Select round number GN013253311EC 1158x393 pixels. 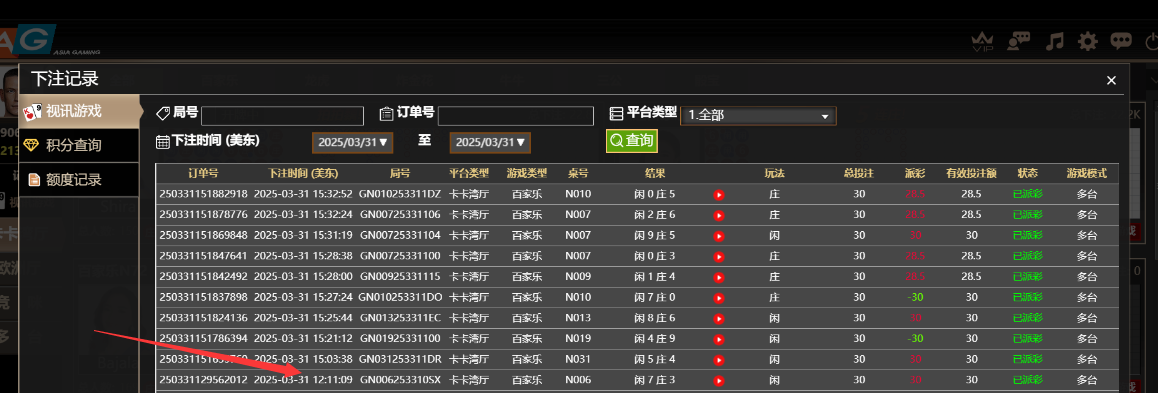[x=400, y=318]
